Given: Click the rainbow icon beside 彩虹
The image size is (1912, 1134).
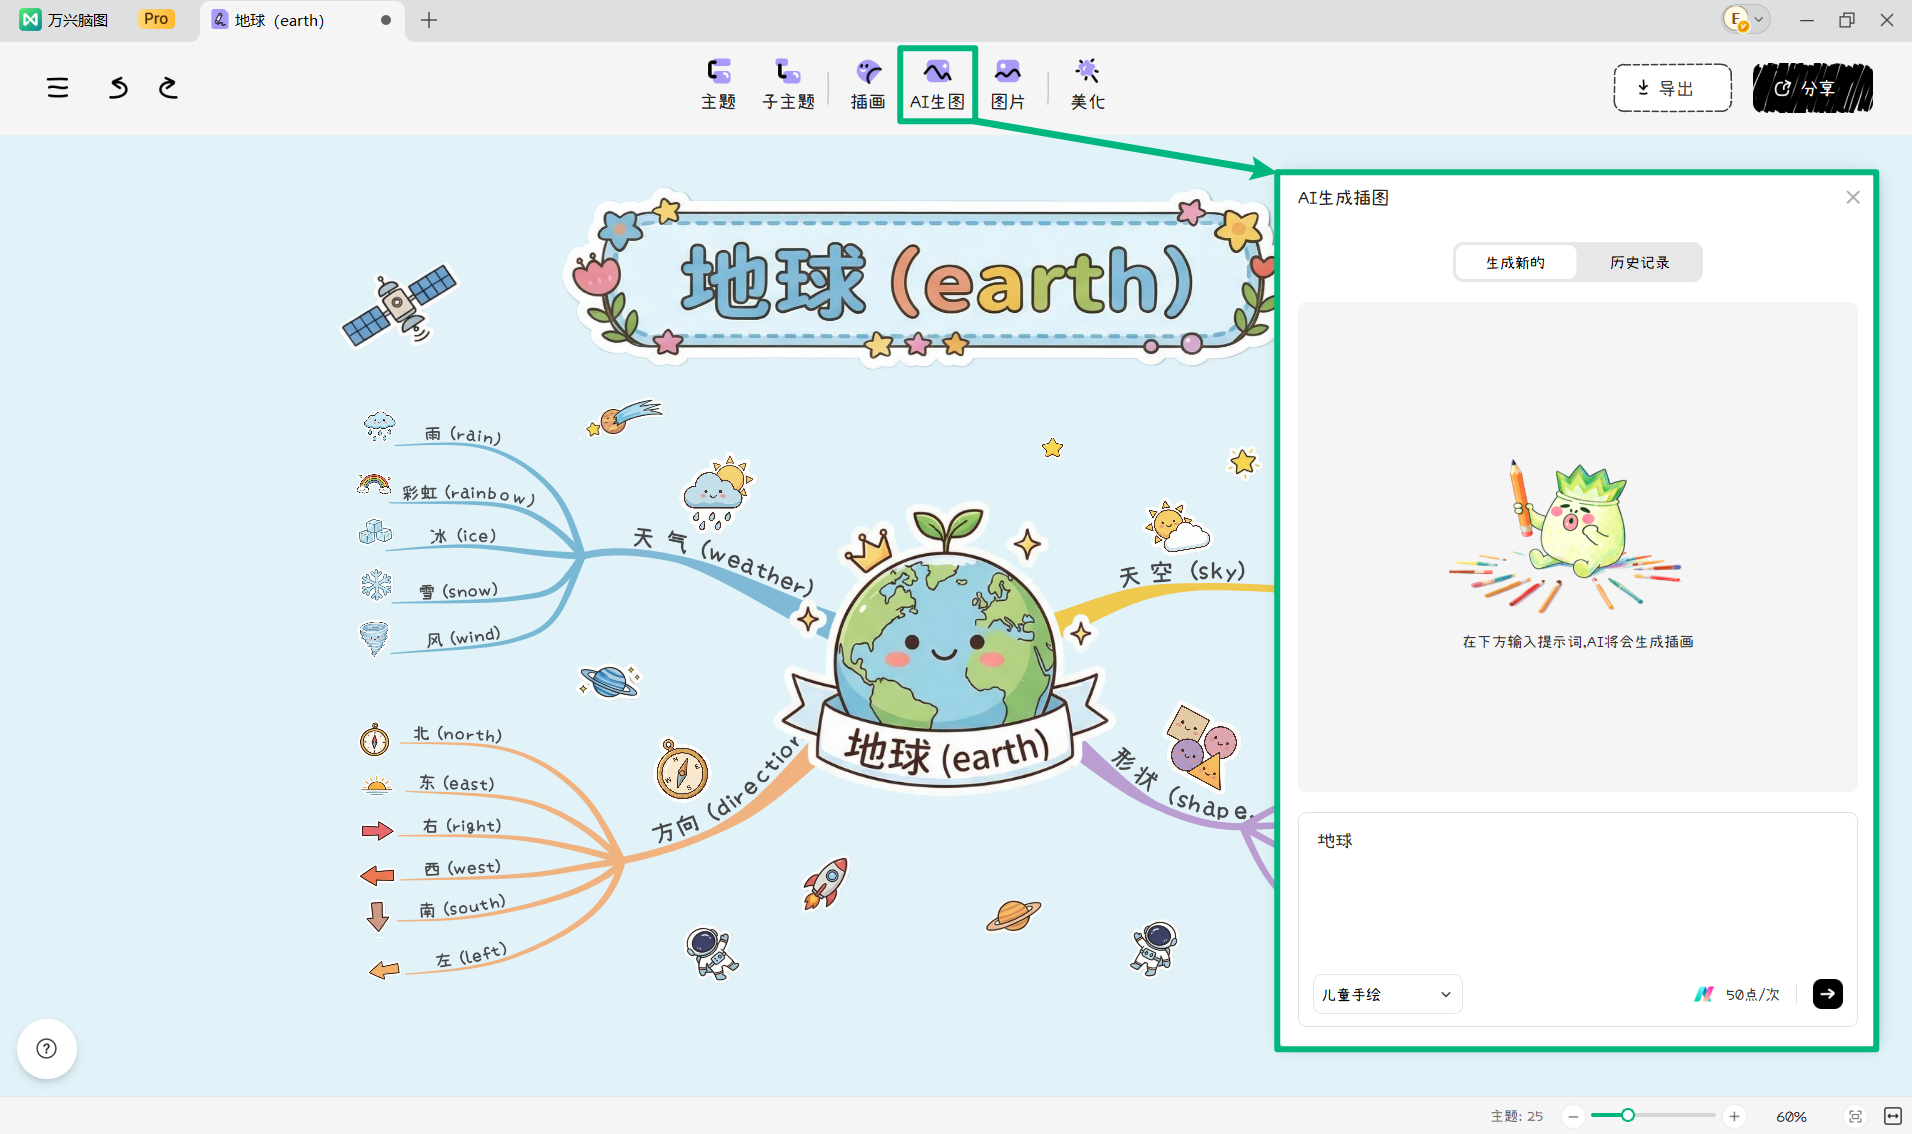Looking at the screenshot, I should click(x=374, y=484).
